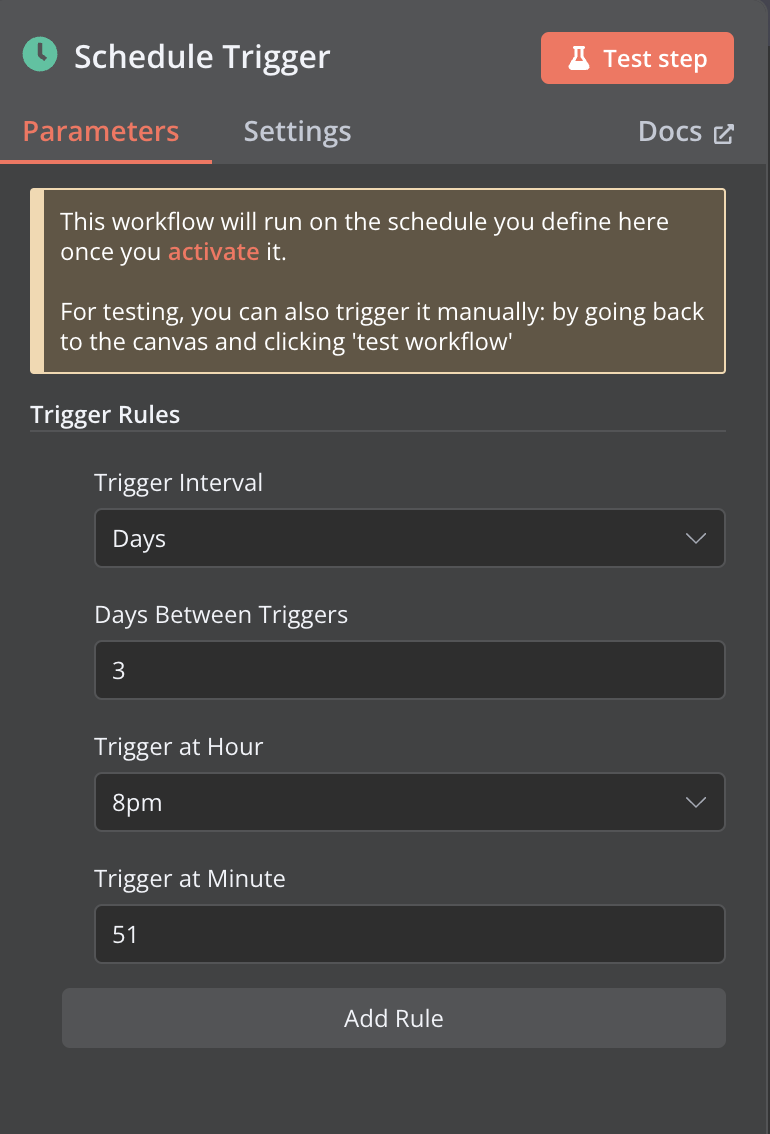
Task: Expand the Trigger Interval dropdown chevron
Action: tap(696, 539)
